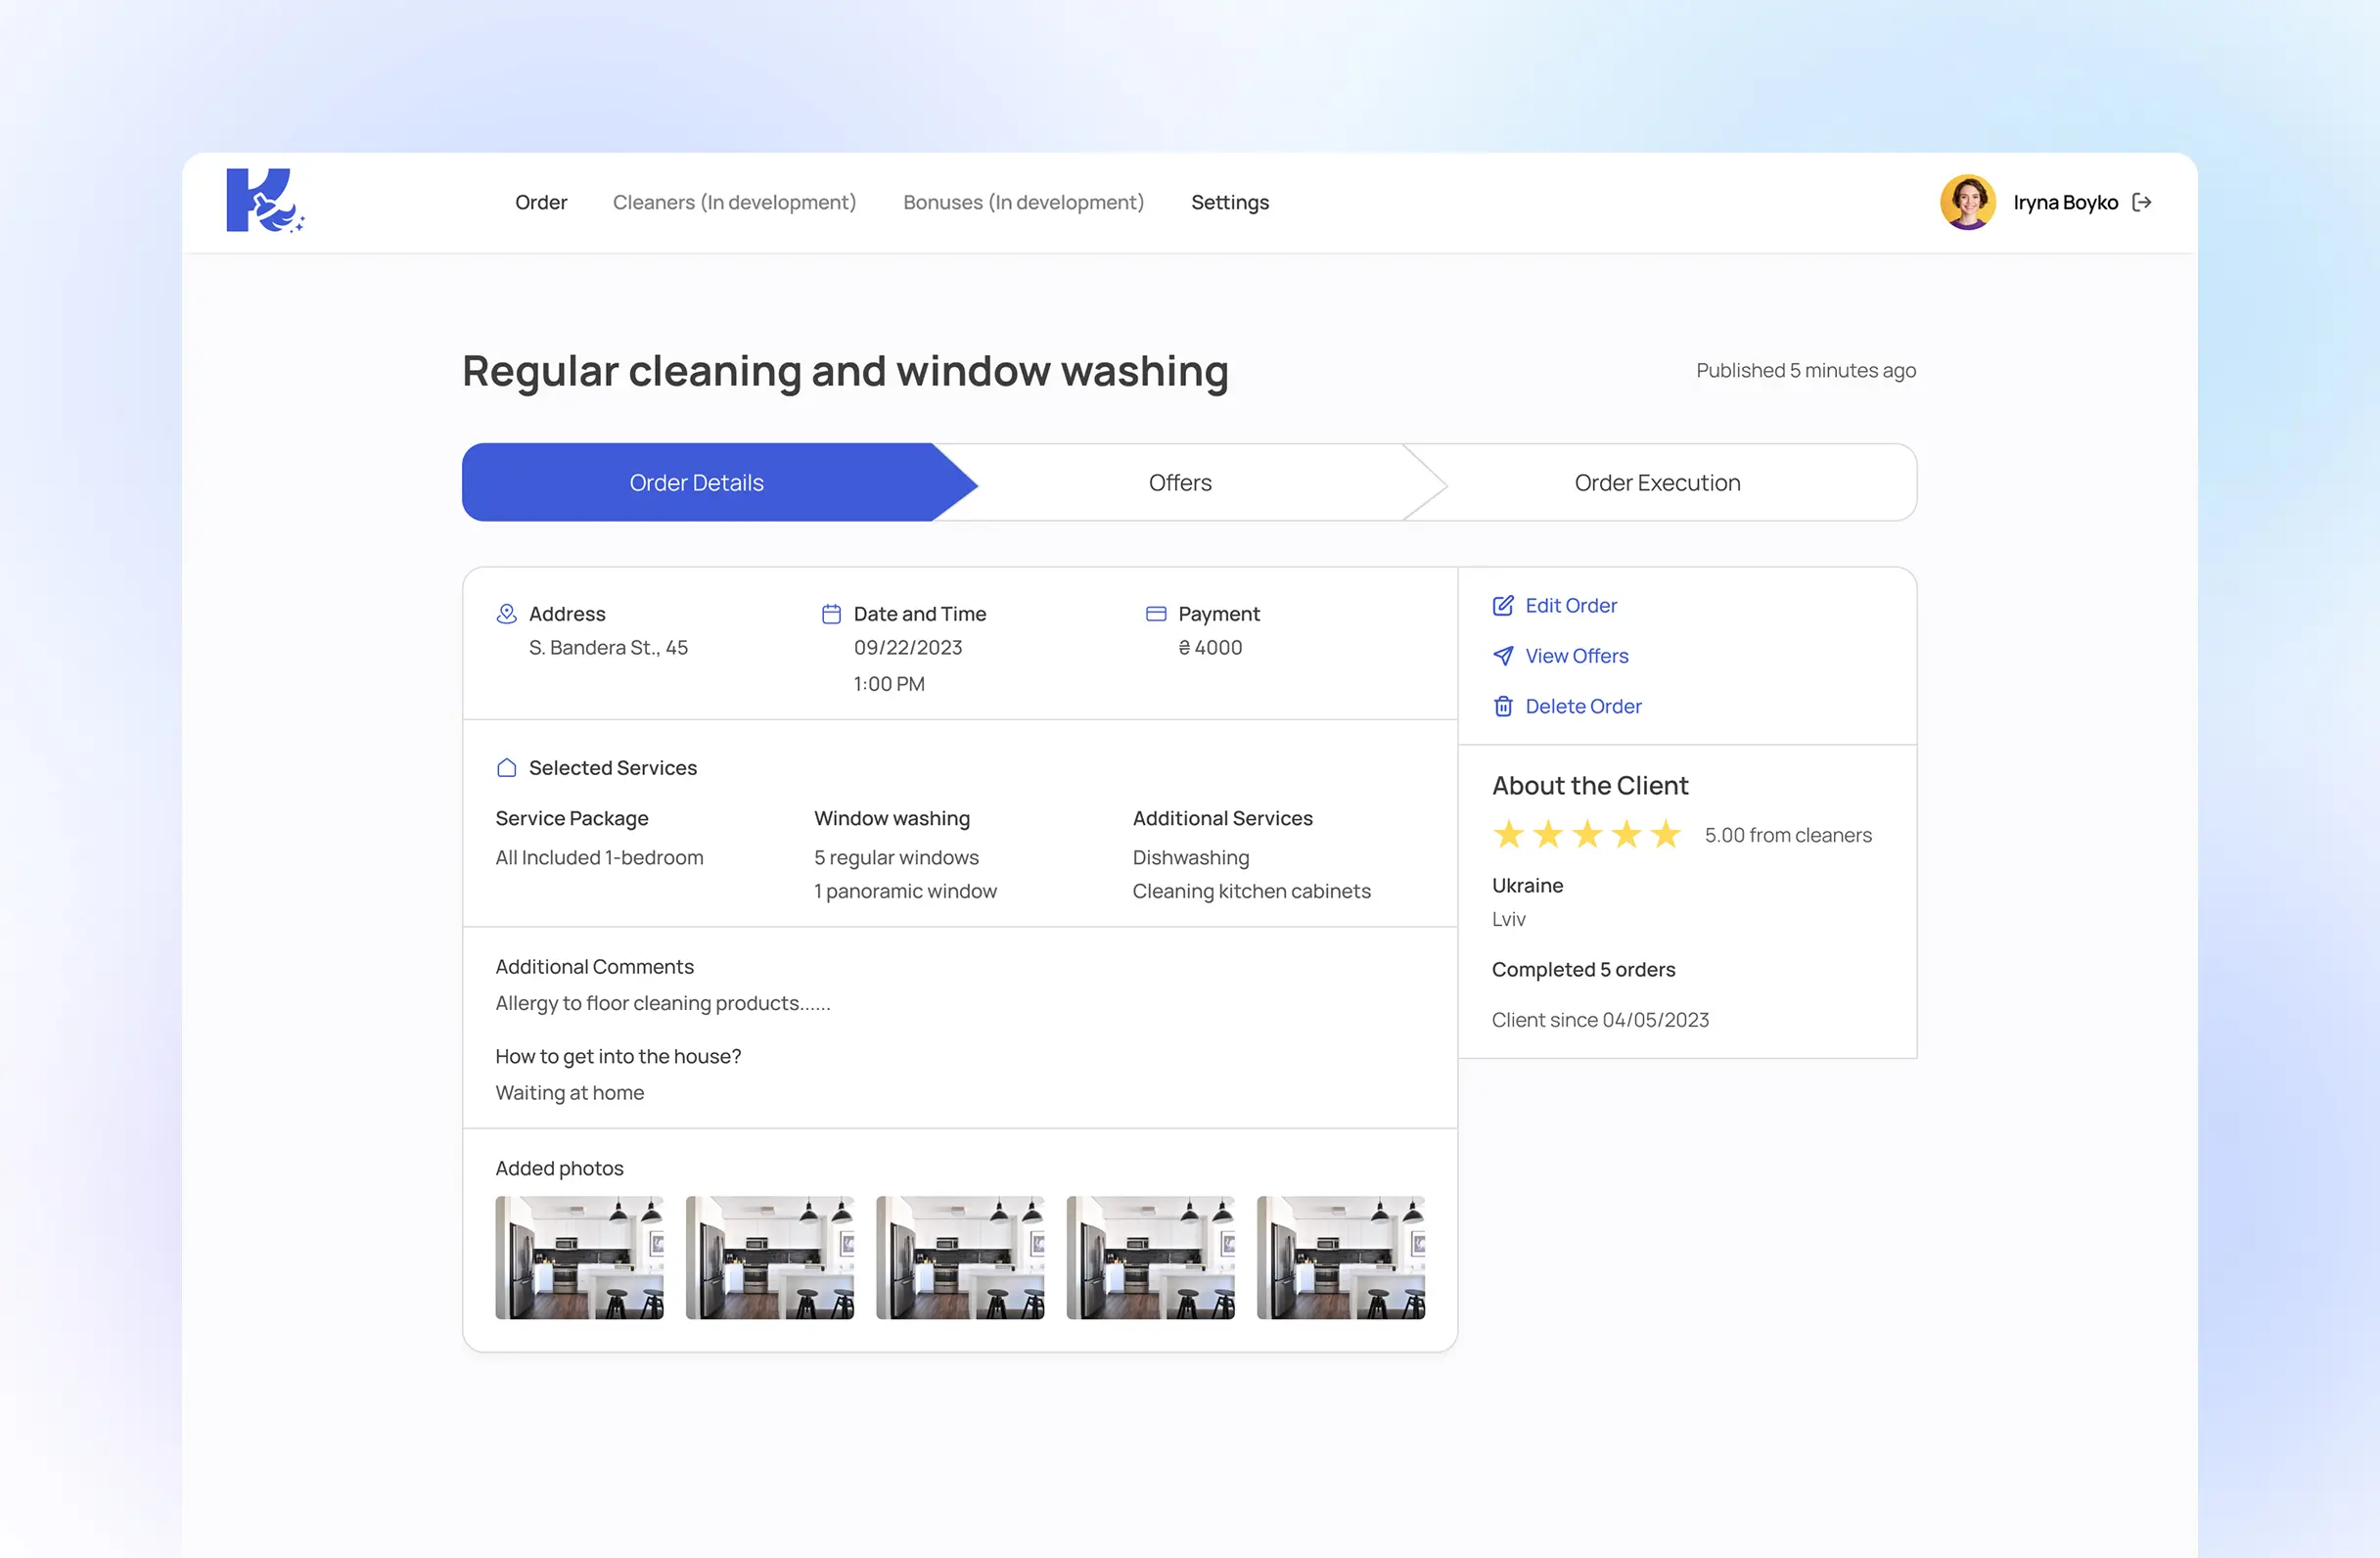Screen dimensions: 2380x1558
Task: Open Cleaners (In development) menu item
Action: click(x=734, y=202)
